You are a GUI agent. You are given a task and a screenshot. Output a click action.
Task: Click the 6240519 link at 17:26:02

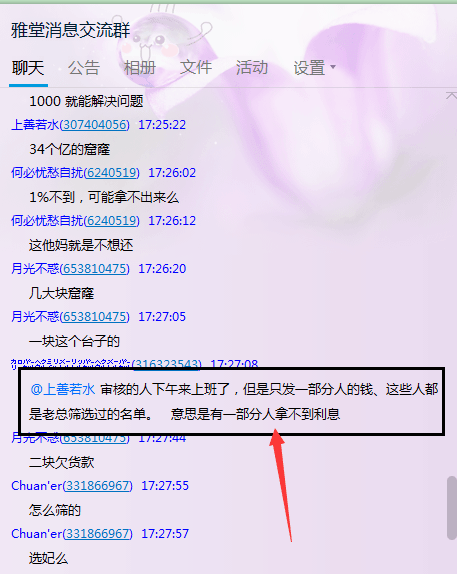[x=112, y=173]
